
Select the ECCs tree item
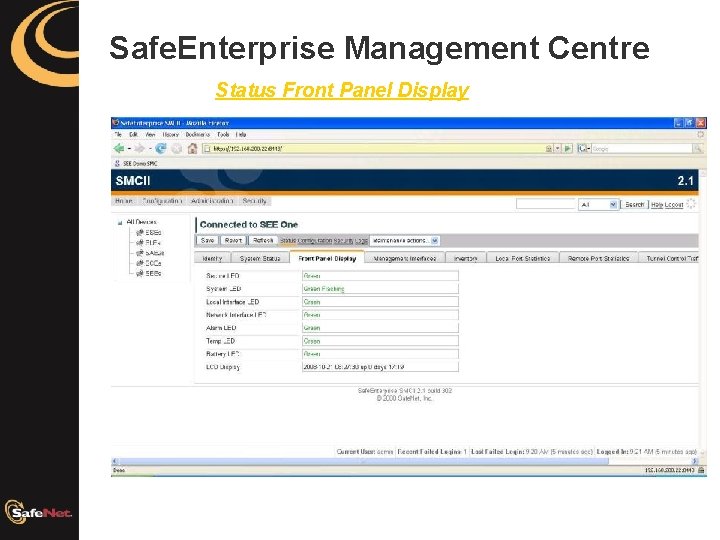pos(153,263)
